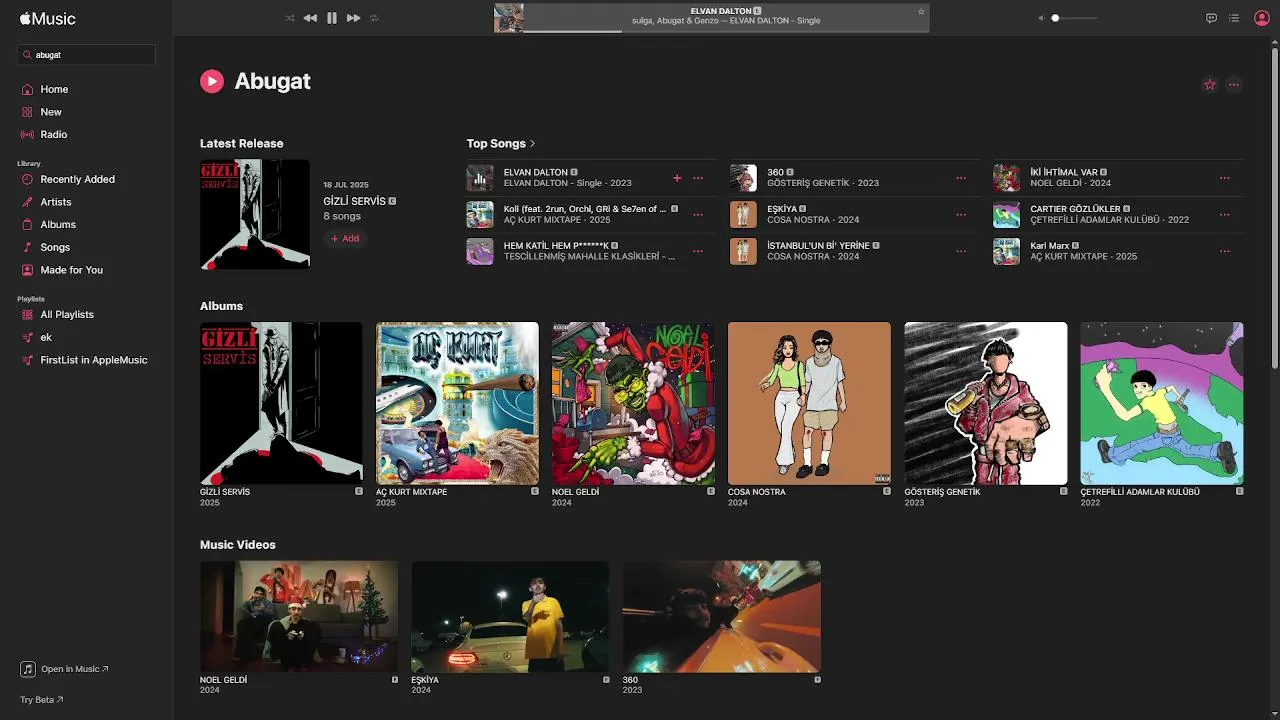This screenshot has width=1280, height=720.
Task: Open more options for ELVAN DALTON song
Action: pyautogui.click(x=698, y=178)
